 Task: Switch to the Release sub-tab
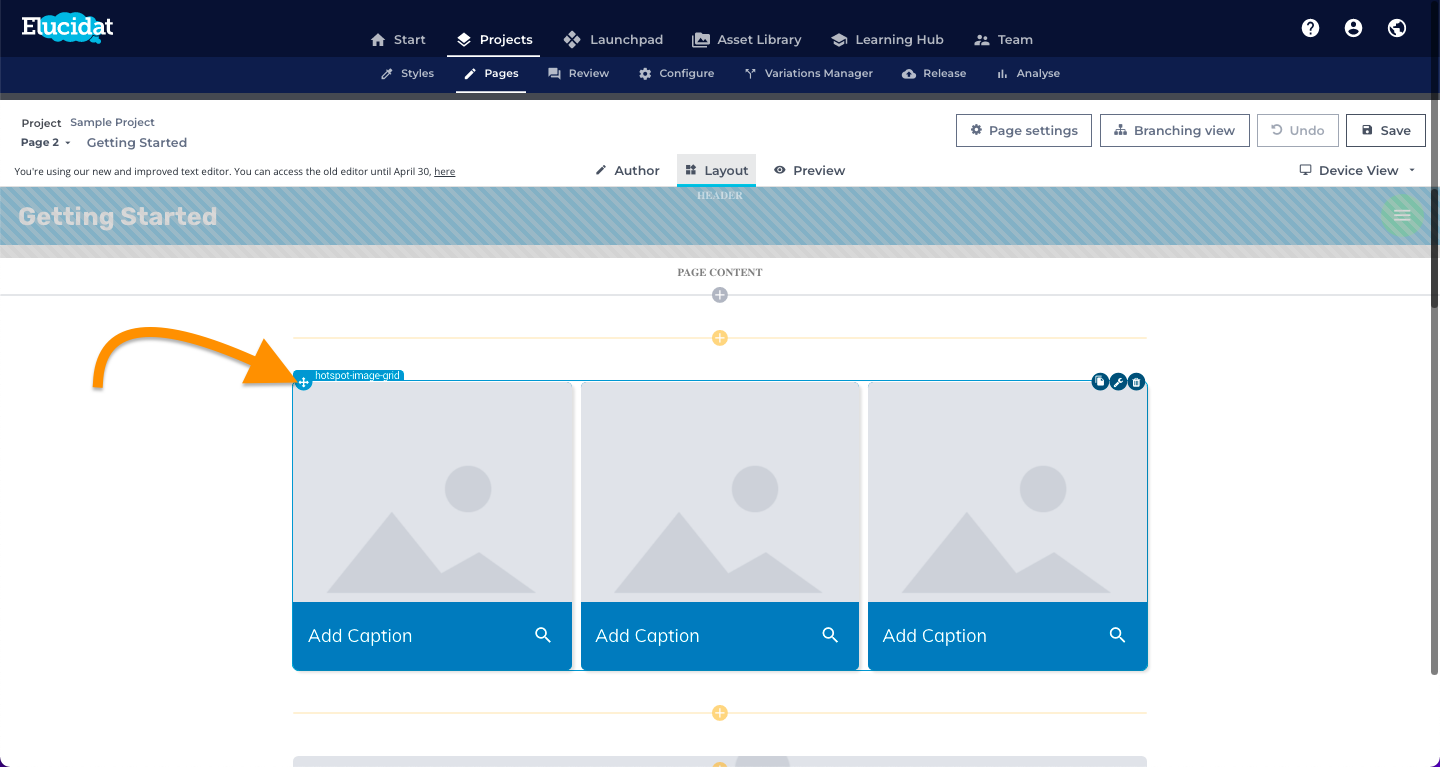pyautogui.click(x=934, y=73)
